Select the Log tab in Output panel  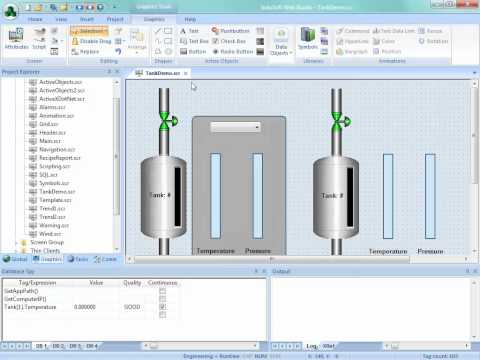tap(311, 346)
